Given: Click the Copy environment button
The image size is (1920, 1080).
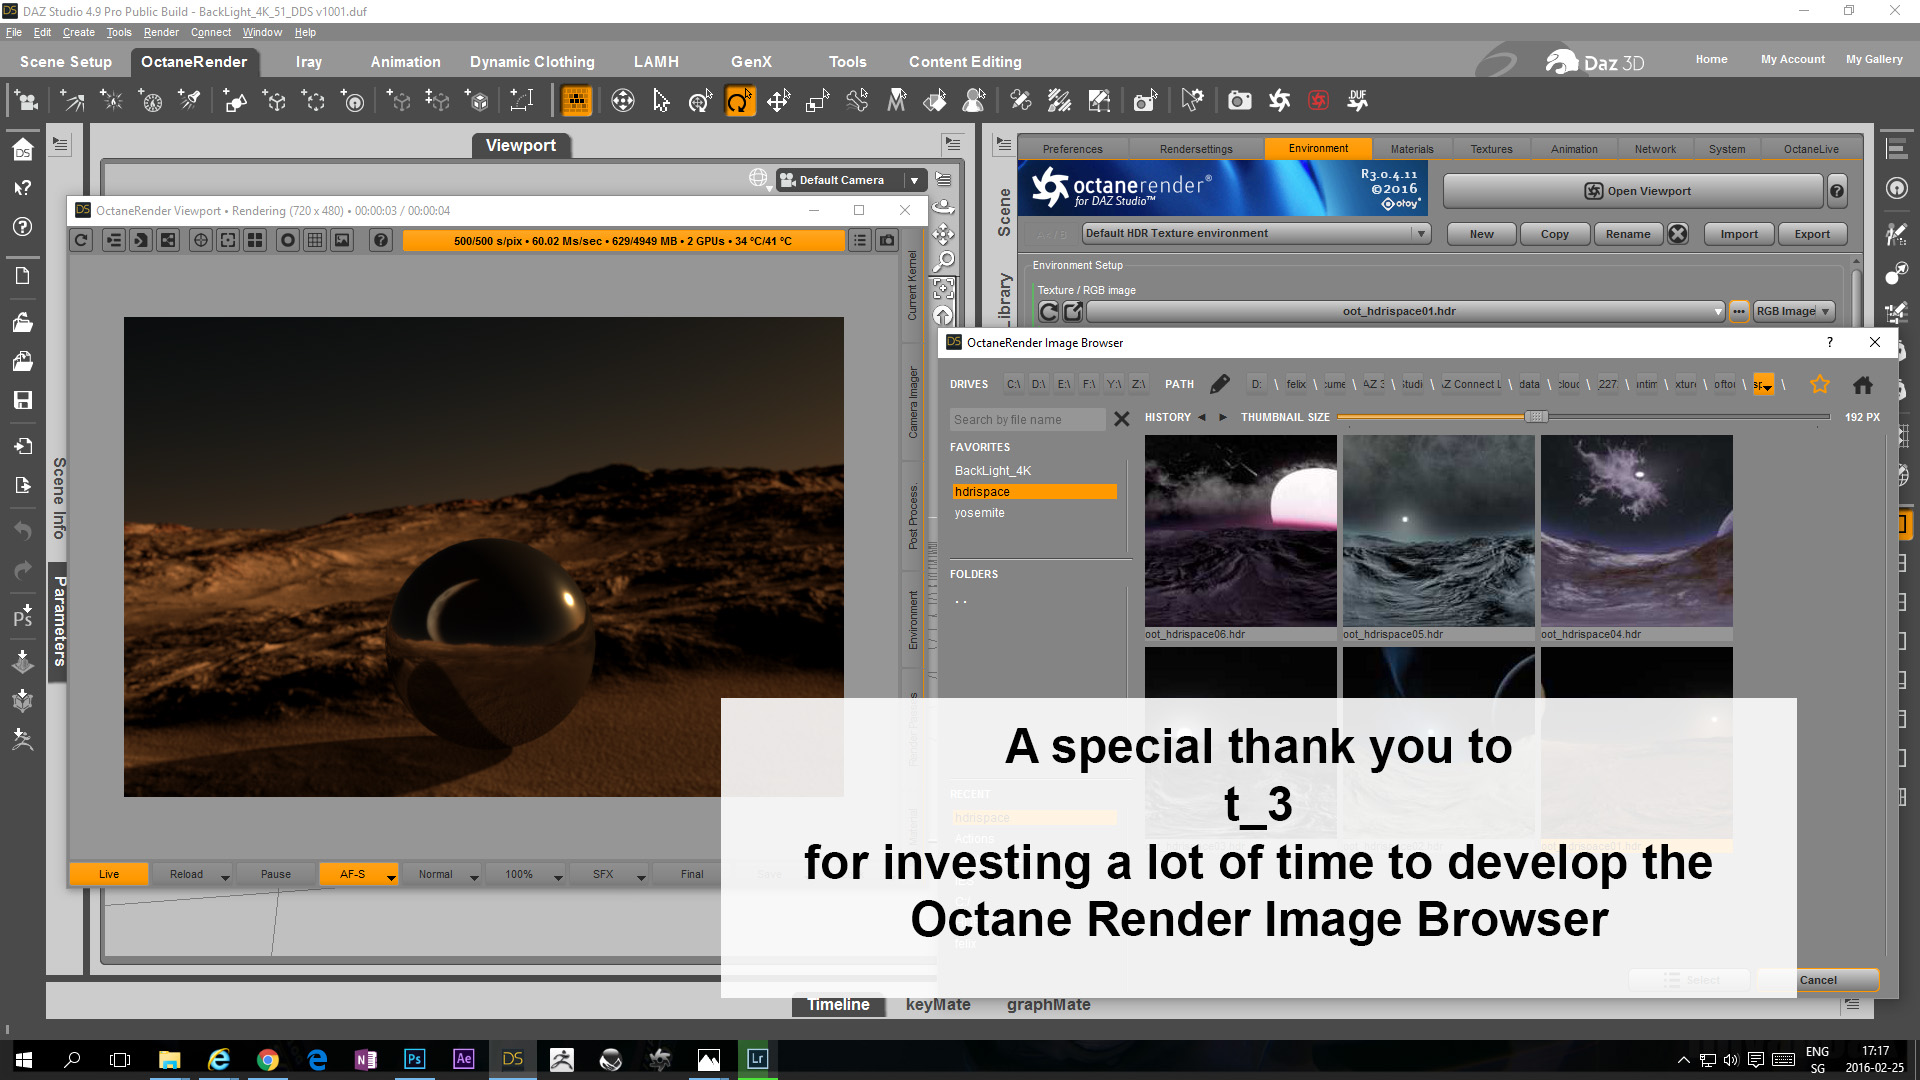Looking at the screenshot, I should (x=1555, y=234).
